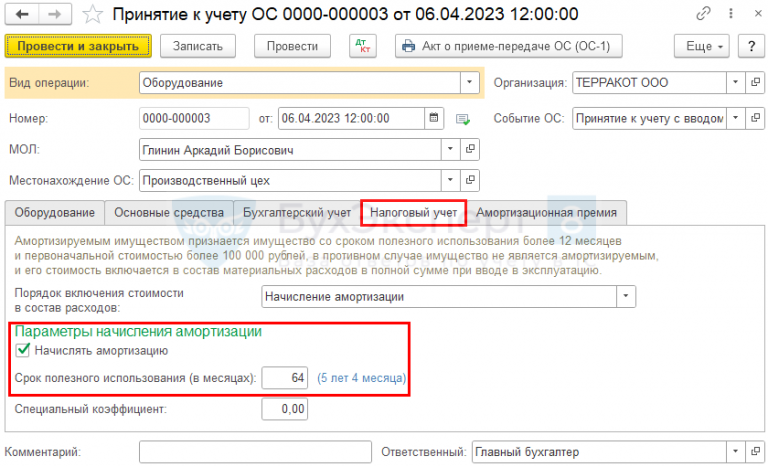The image size is (768, 467).
Task: Switch to Оборудование tab
Action: click(x=54, y=213)
